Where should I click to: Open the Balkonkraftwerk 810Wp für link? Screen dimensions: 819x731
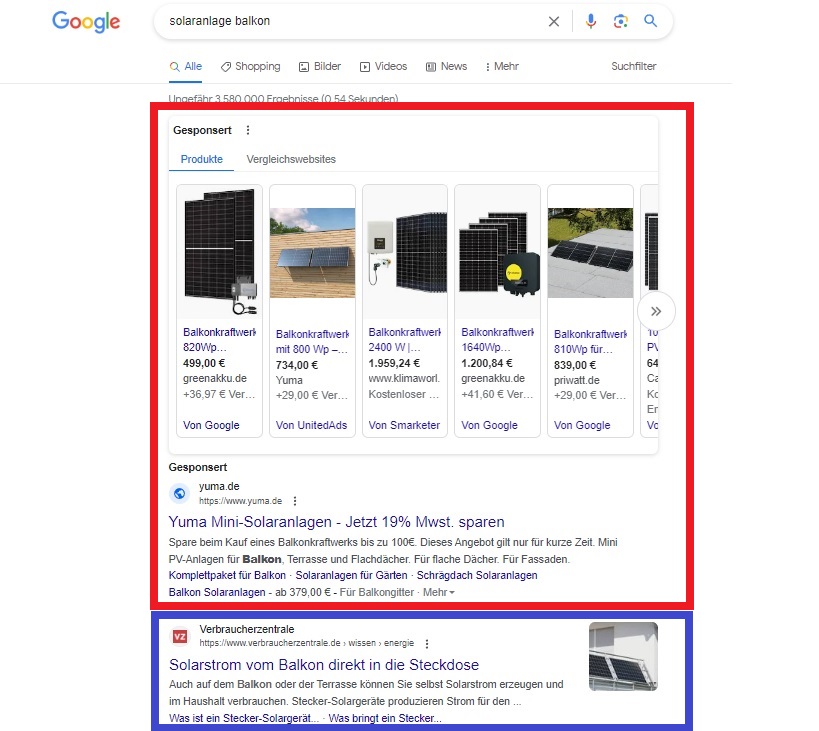[x=590, y=341]
